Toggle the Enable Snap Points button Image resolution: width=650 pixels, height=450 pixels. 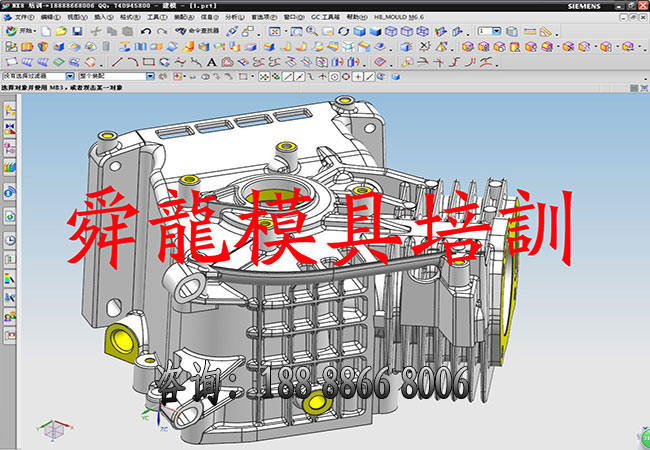264,77
